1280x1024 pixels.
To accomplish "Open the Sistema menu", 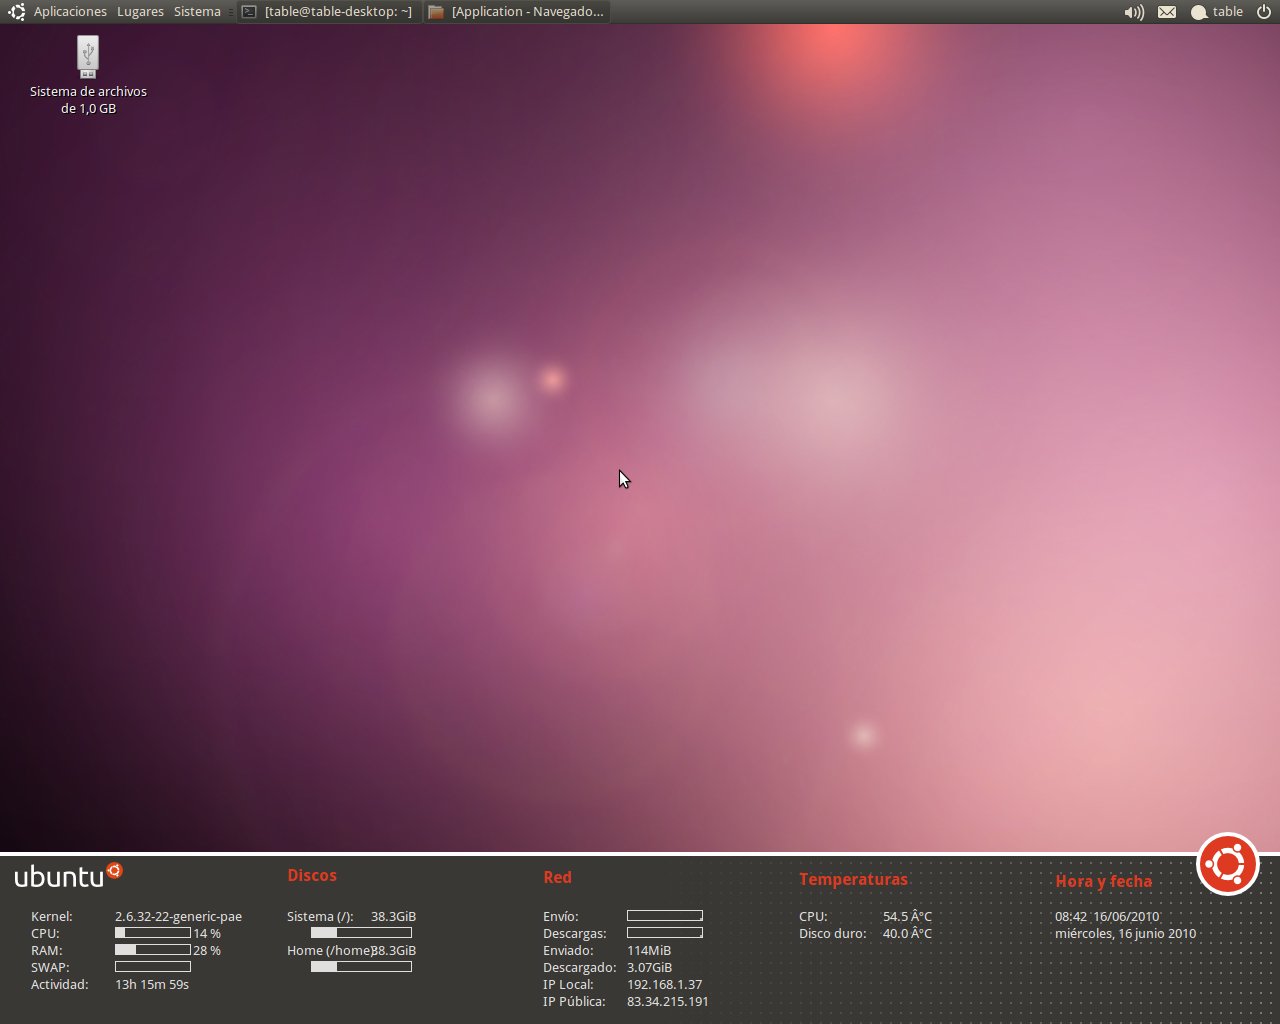I will [x=197, y=12].
